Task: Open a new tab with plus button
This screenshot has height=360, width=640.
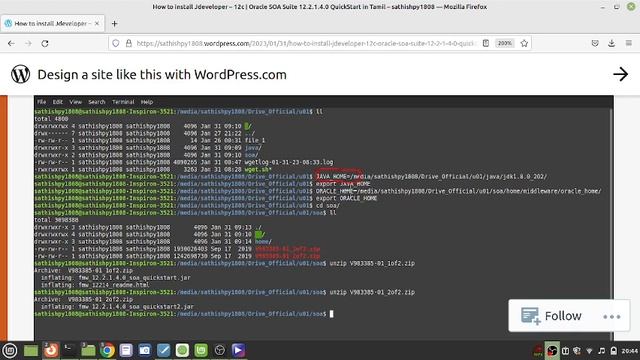Action: point(115,24)
